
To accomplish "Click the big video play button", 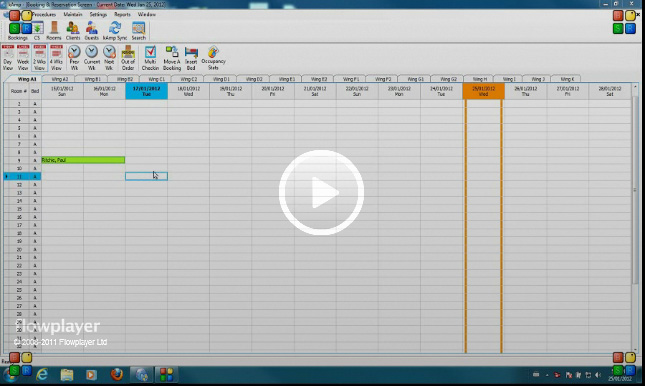I will [321, 192].
